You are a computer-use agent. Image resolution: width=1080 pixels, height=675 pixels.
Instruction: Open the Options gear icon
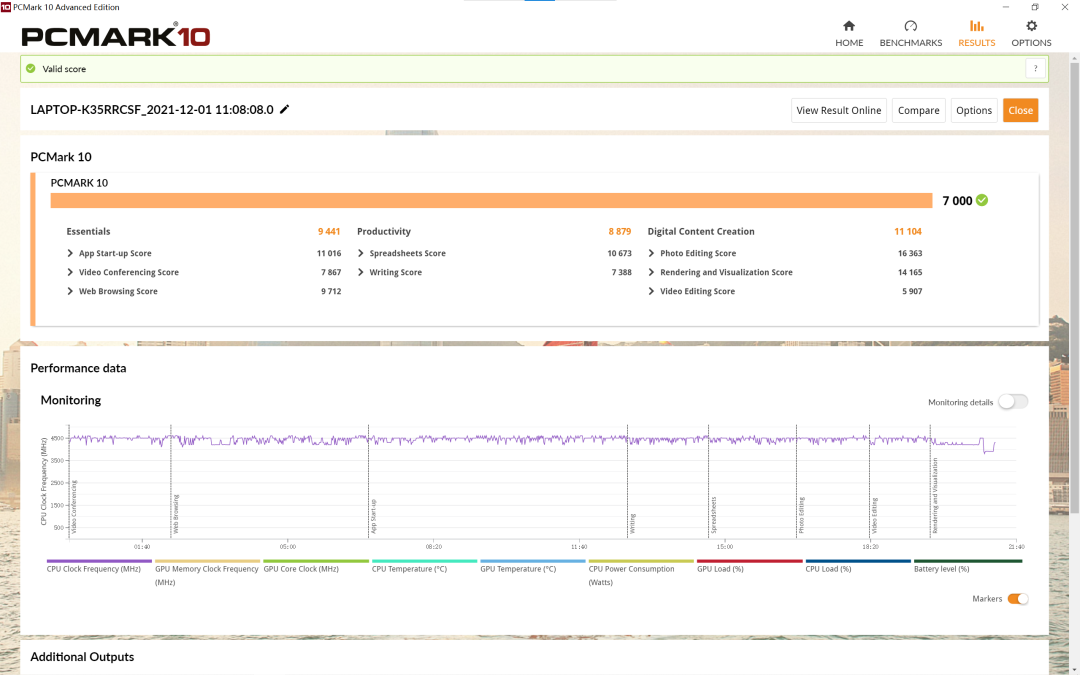click(1031, 26)
